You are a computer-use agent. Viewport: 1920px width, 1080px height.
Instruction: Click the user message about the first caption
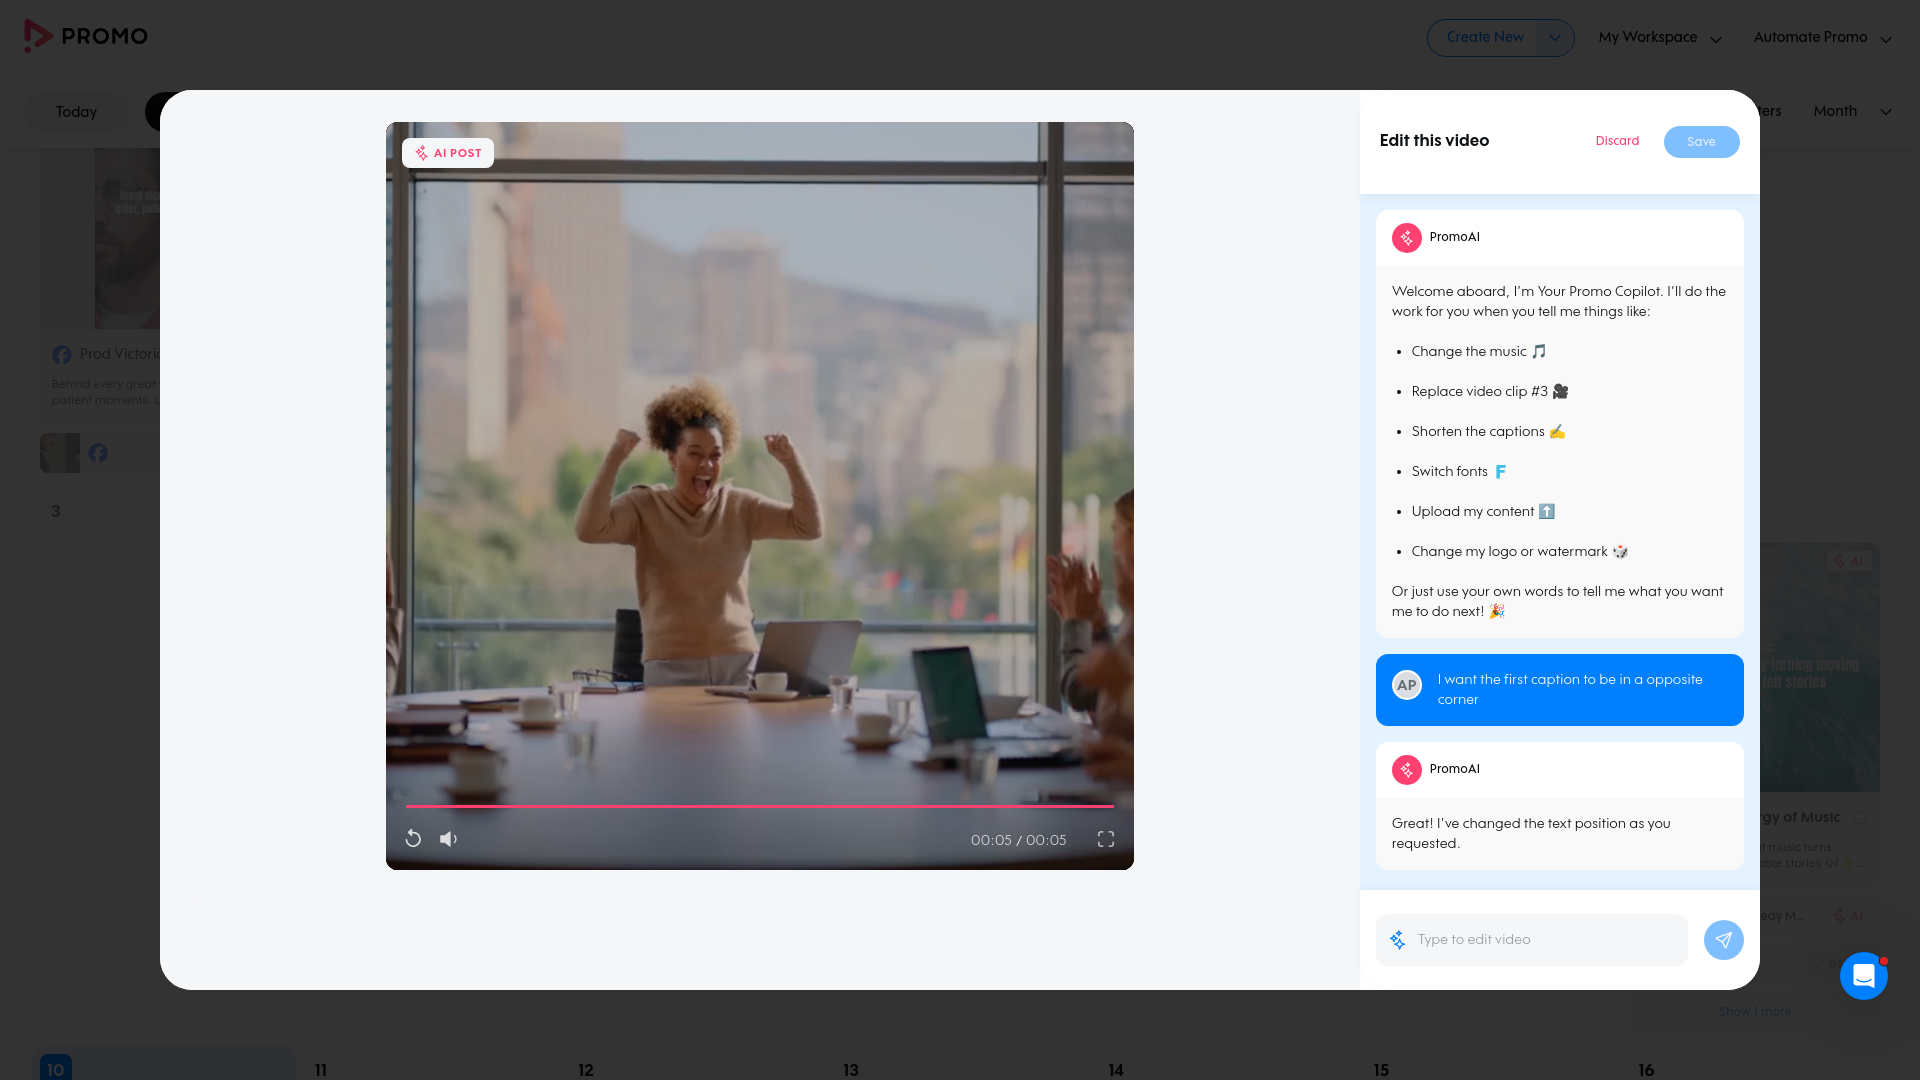click(1560, 690)
